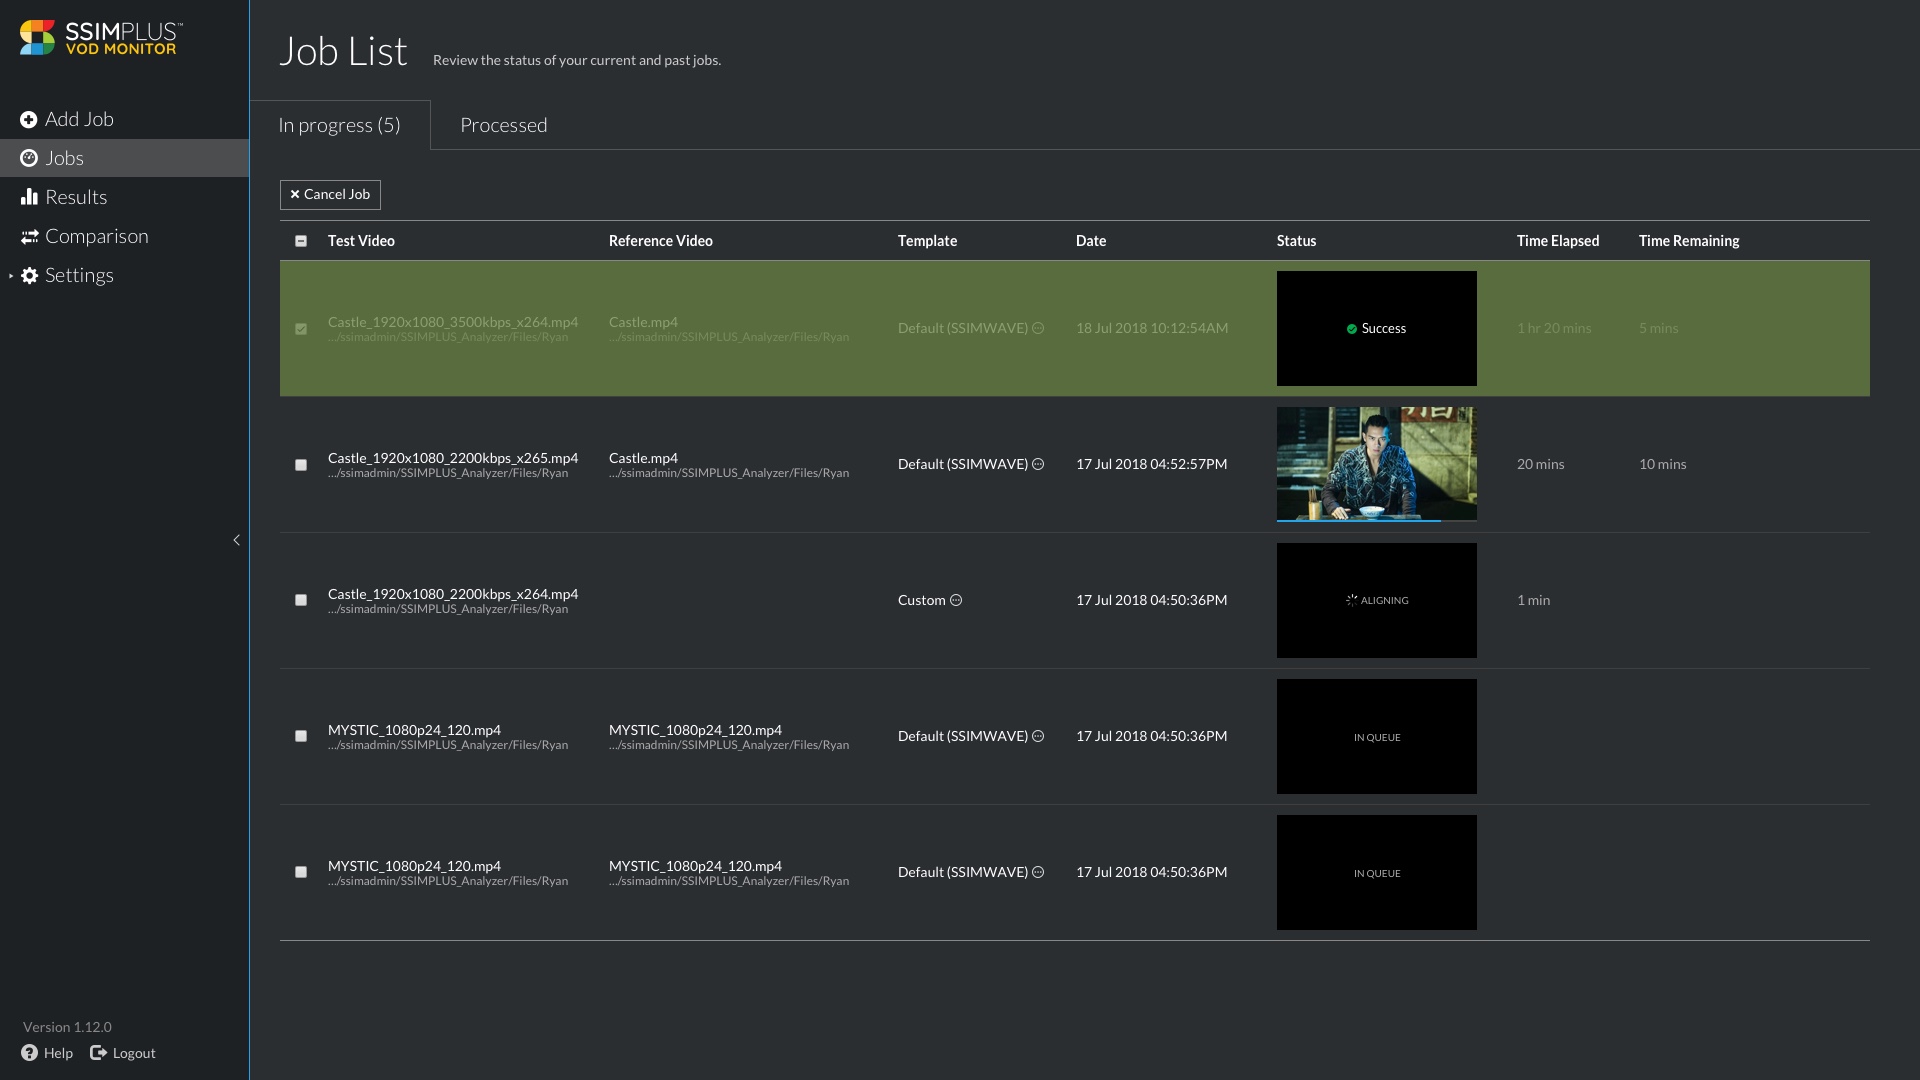
Task: Click the Help question mark icon
Action: point(30,1053)
